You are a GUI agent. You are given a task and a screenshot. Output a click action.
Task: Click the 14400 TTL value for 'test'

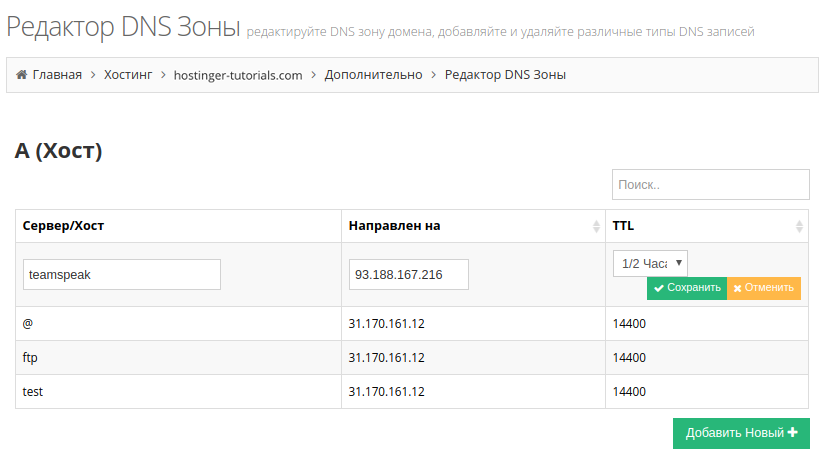tap(629, 392)
